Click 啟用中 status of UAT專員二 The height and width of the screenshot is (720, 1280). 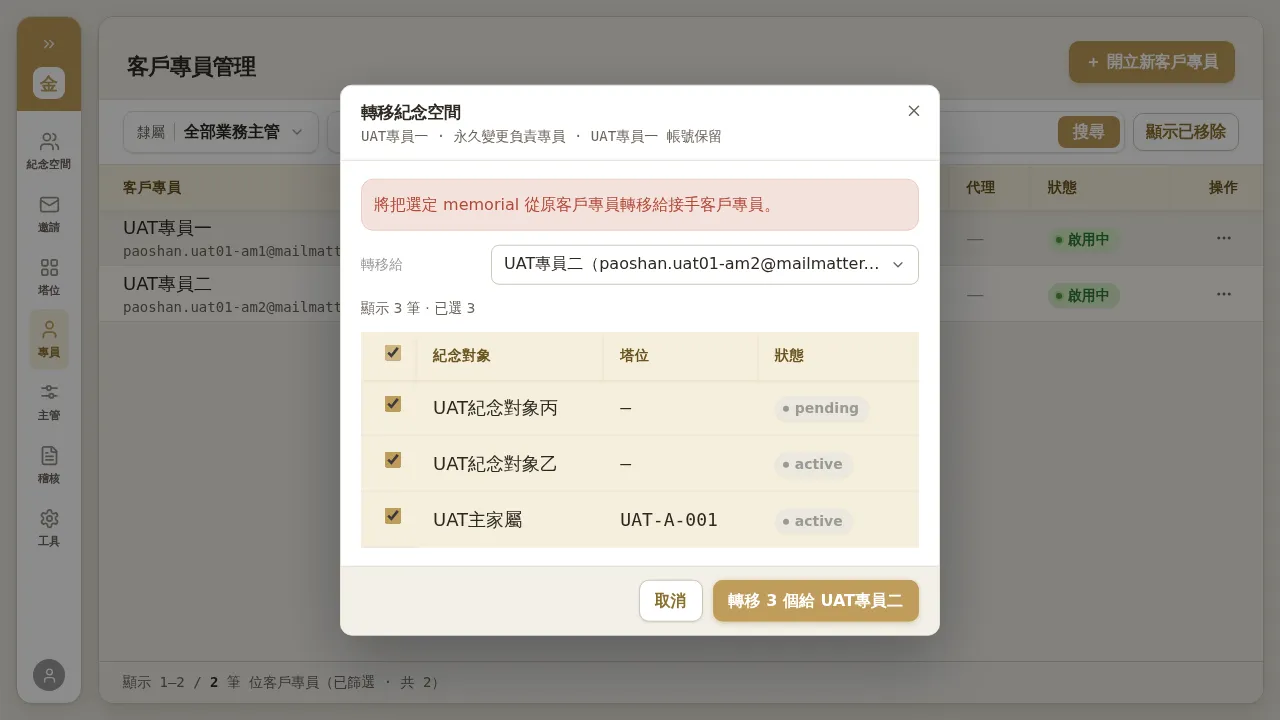[x=1084, y=295]
